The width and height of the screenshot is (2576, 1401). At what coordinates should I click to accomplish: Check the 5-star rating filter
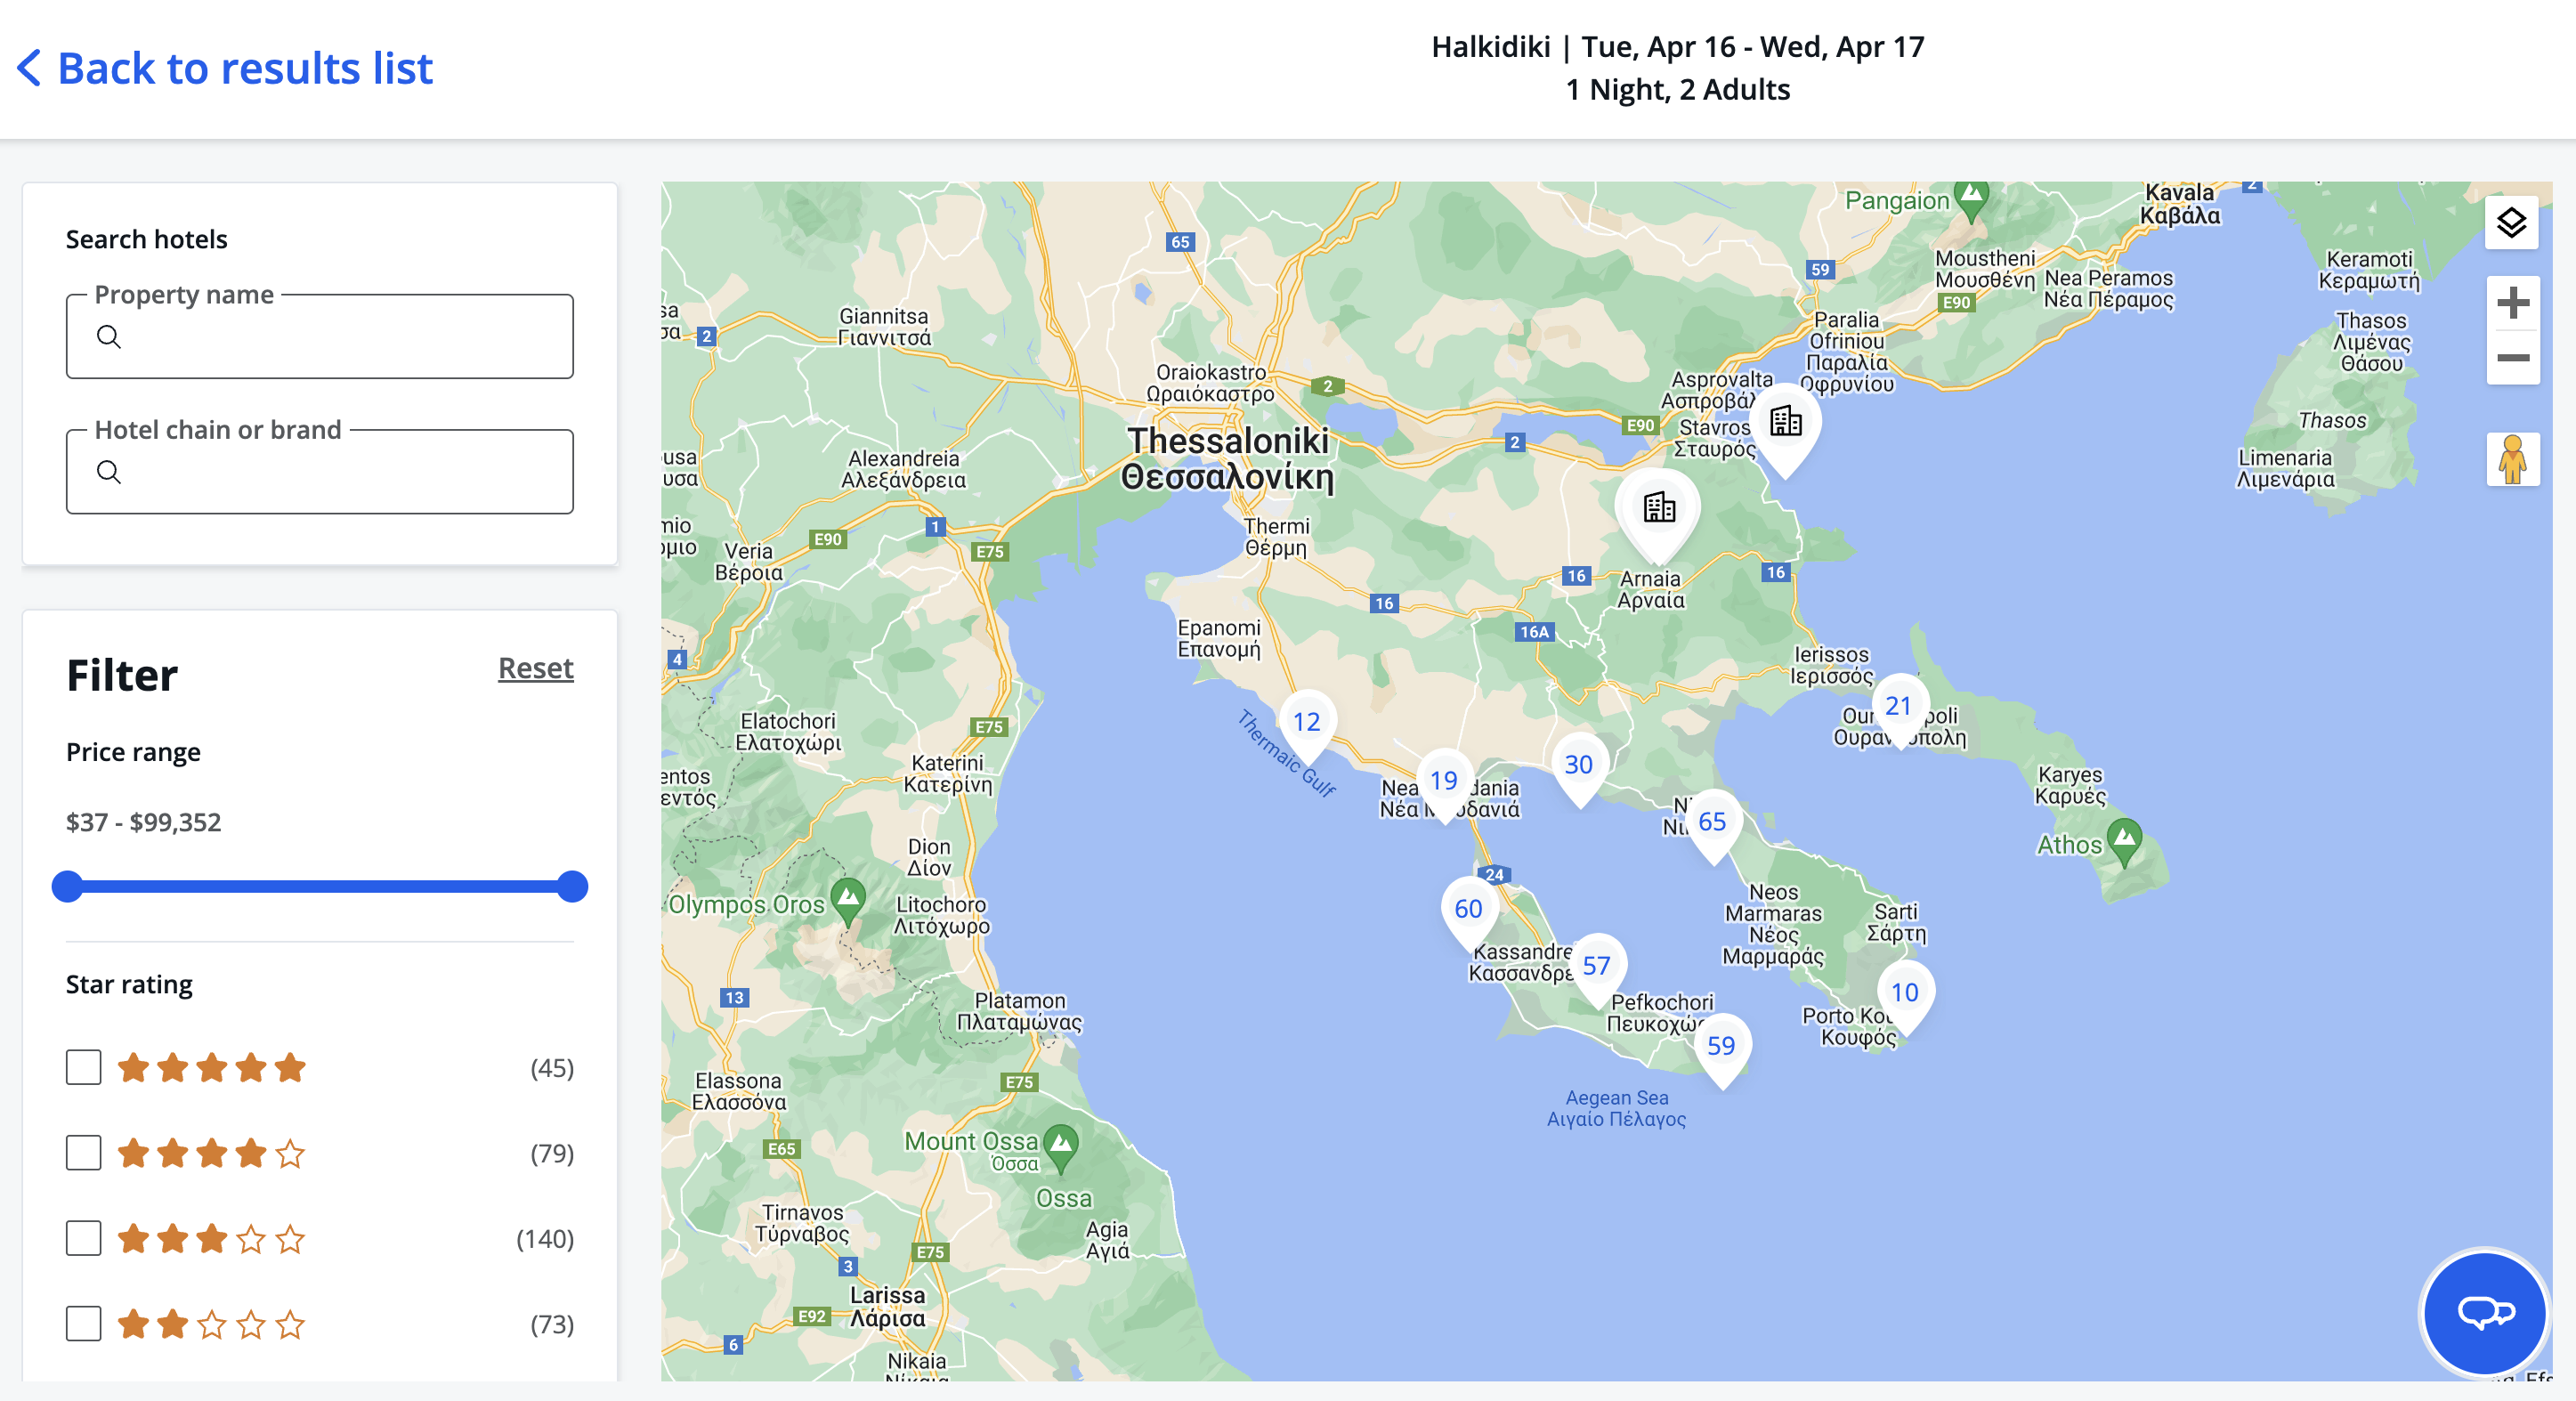(84, 1067)
